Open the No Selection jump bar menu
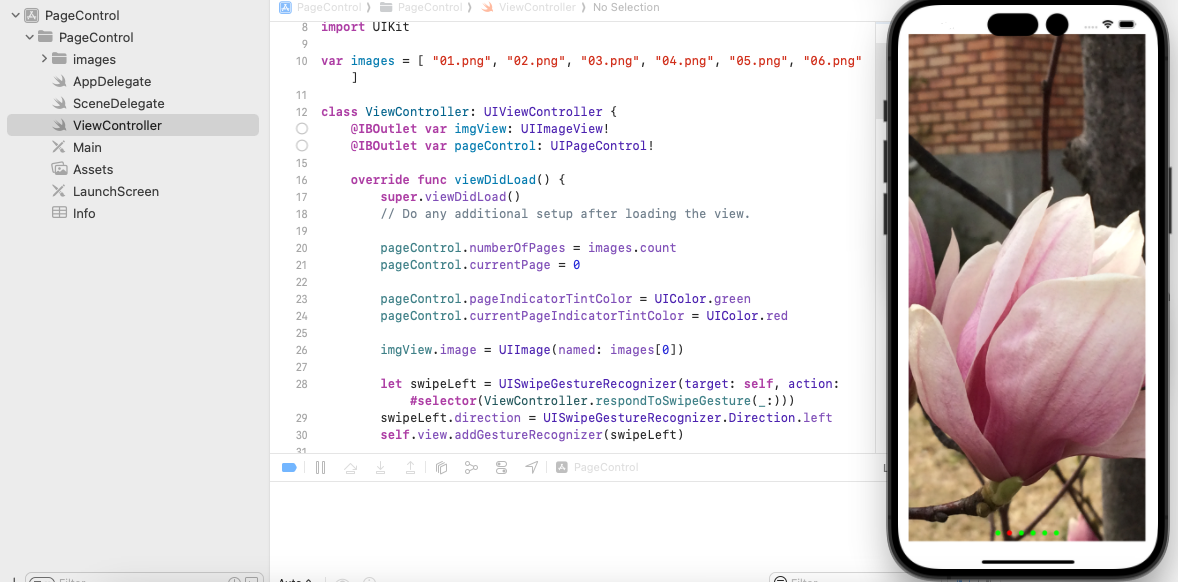The width and height of the screenshot is (1178, 582). click(626, 8)
